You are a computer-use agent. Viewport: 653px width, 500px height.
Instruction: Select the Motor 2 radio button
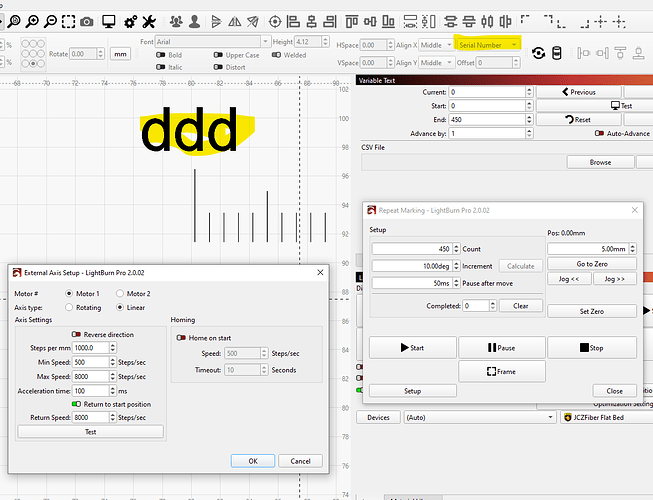point(121,294)
